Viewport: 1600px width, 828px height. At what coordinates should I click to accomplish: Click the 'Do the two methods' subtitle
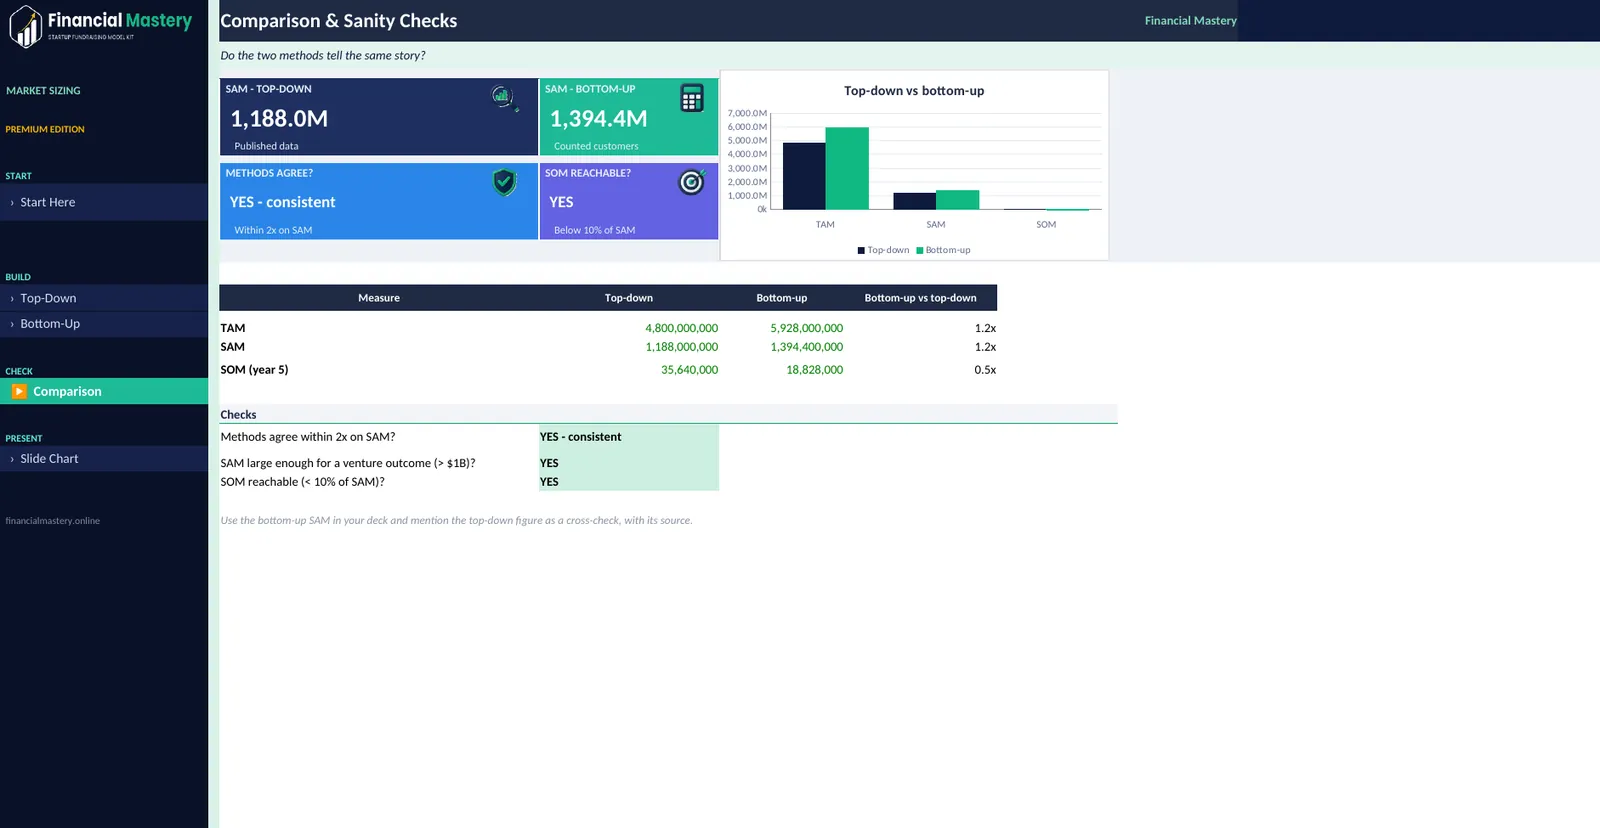point(323,56)
